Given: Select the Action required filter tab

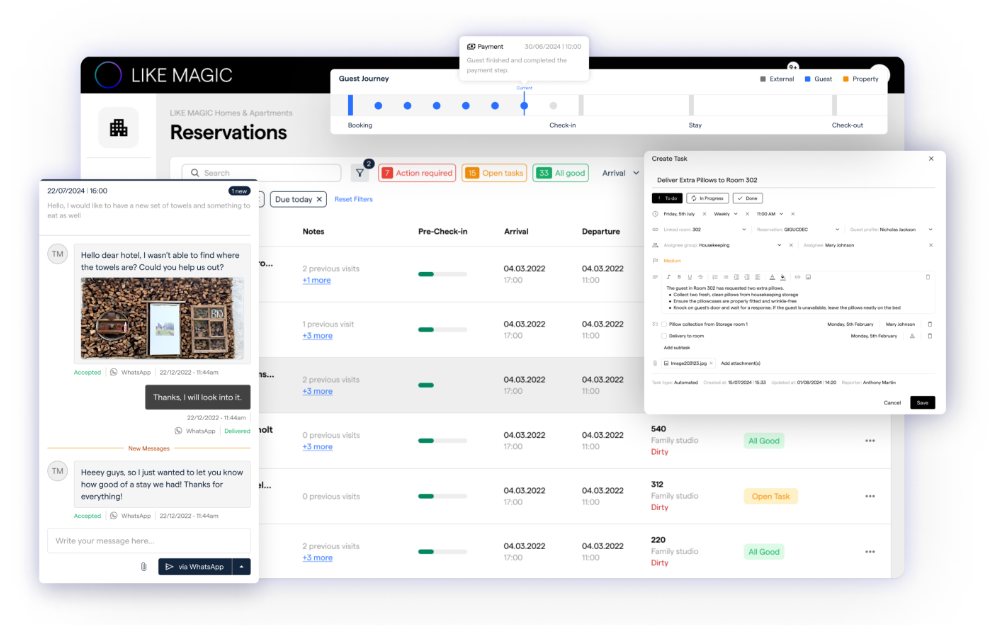Looking at the screenshot, I should [417, 173].
